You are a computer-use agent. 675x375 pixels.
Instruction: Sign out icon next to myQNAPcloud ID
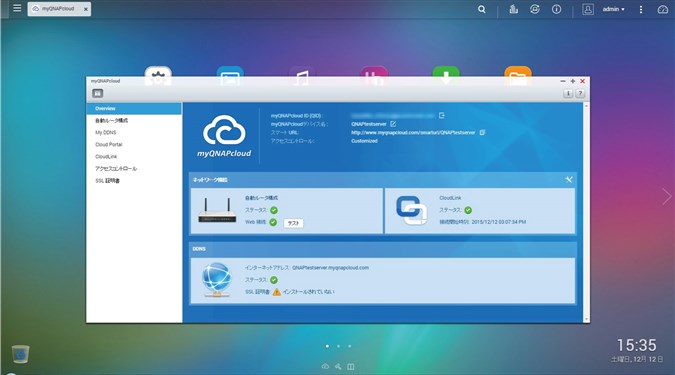tap(442, 115)
